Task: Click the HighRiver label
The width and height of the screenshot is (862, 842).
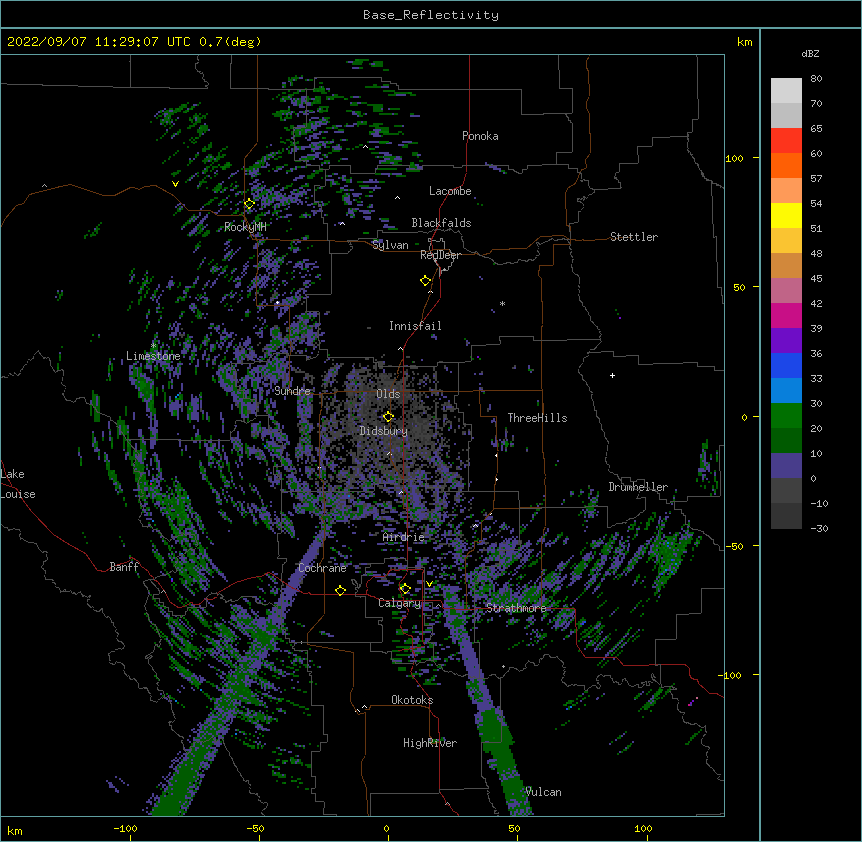Action: pos(430,743)
